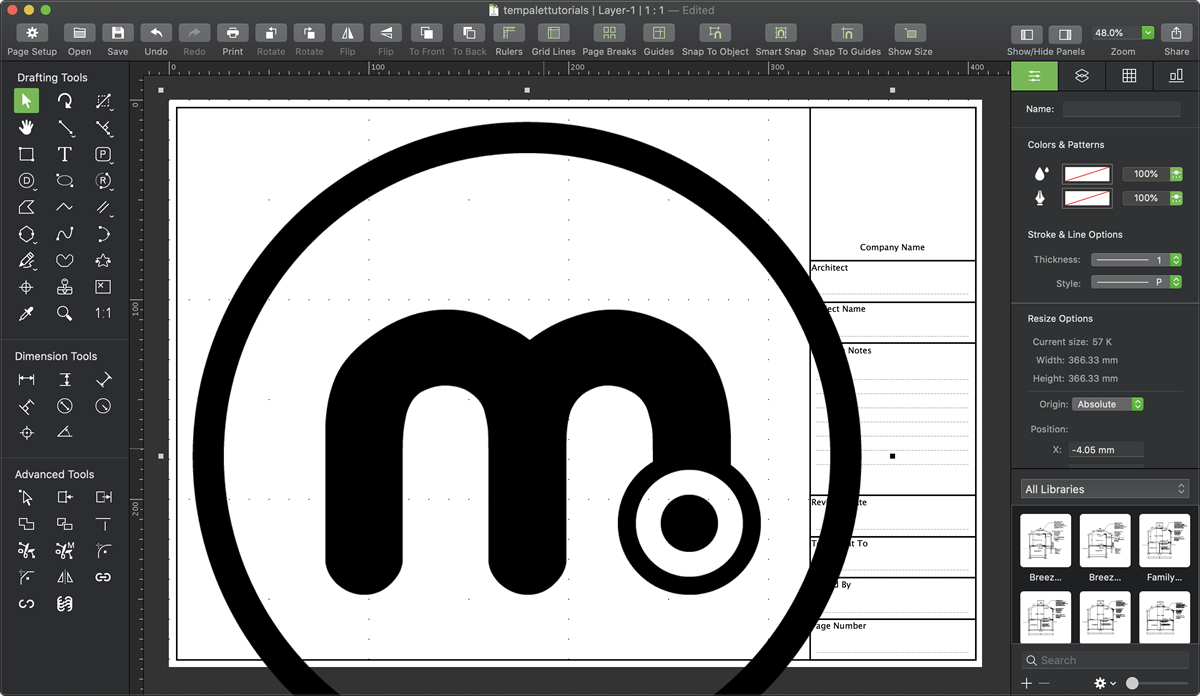Click the Print toolbar icon
The height and width of the screenshot is (696, 1200).
pyautogui.click(x=233, y=33)
